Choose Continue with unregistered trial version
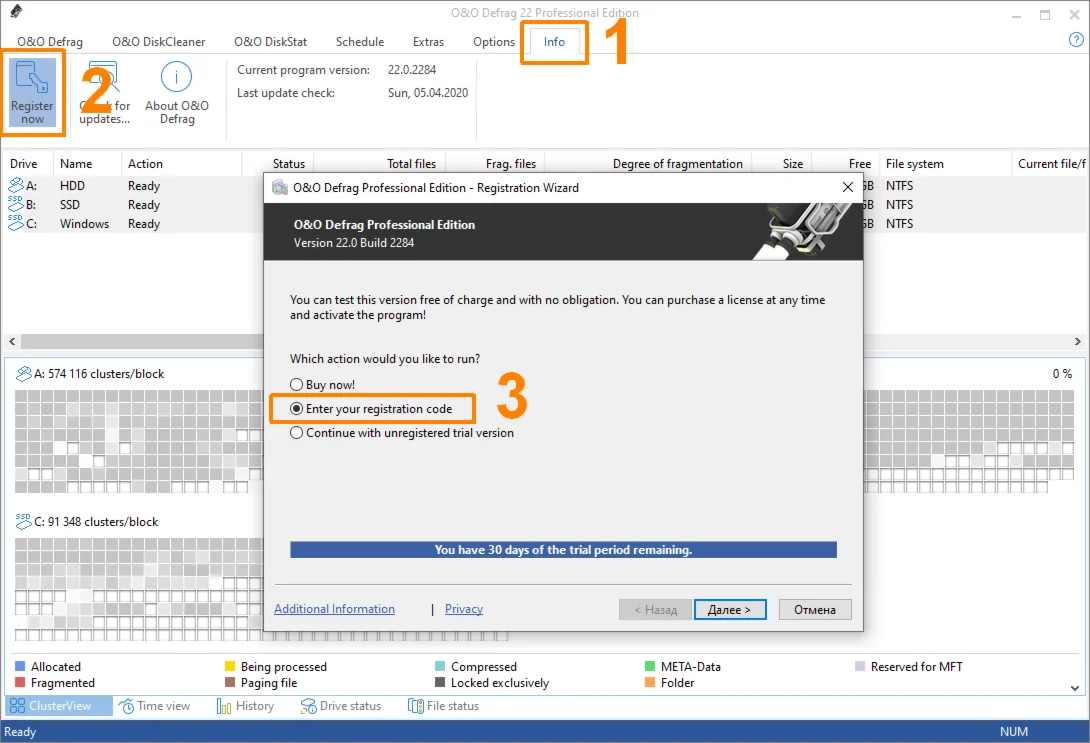The height and width of the screenshot is (743, 1090). point(402,432)
